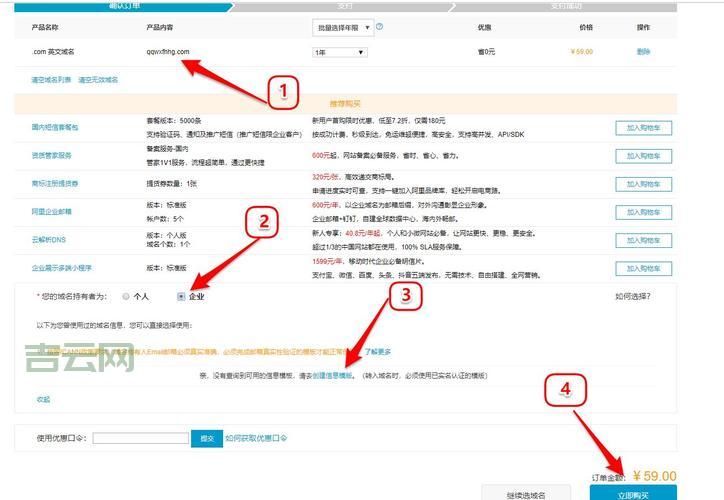Click the help icon beside 批量选择年限

[380, 27]
